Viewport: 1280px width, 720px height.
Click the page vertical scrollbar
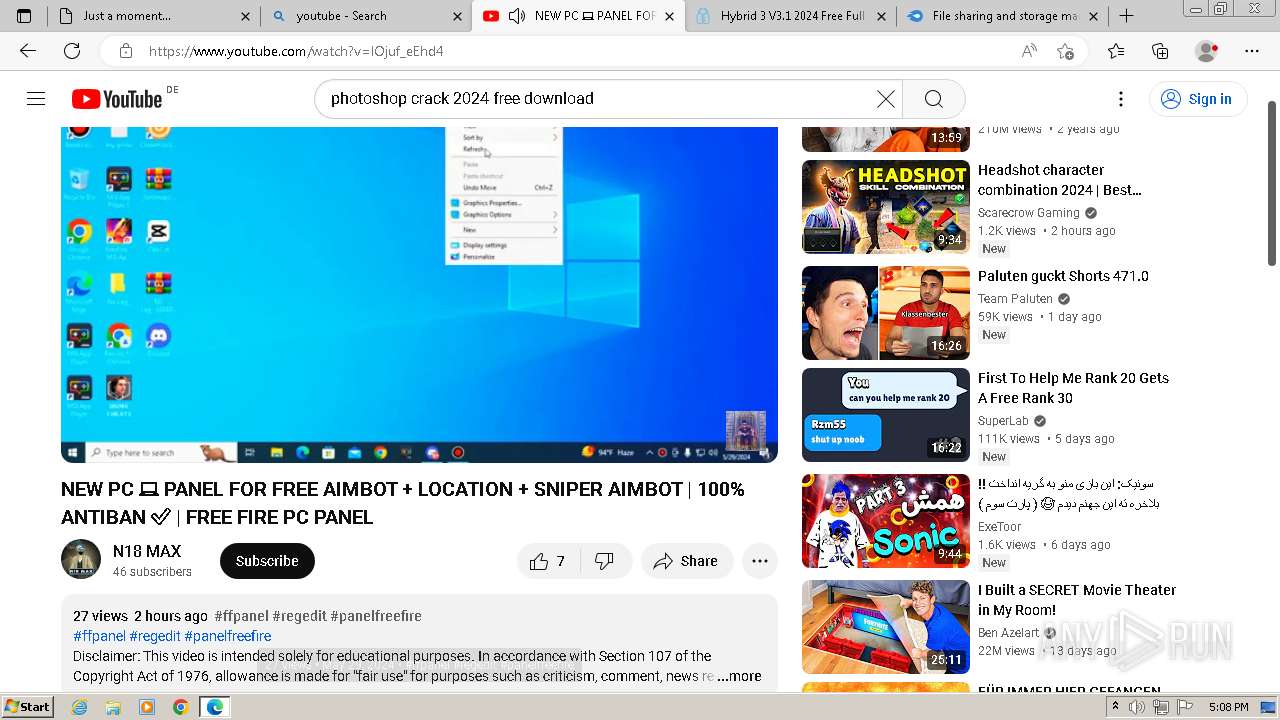pos(1272,183)
